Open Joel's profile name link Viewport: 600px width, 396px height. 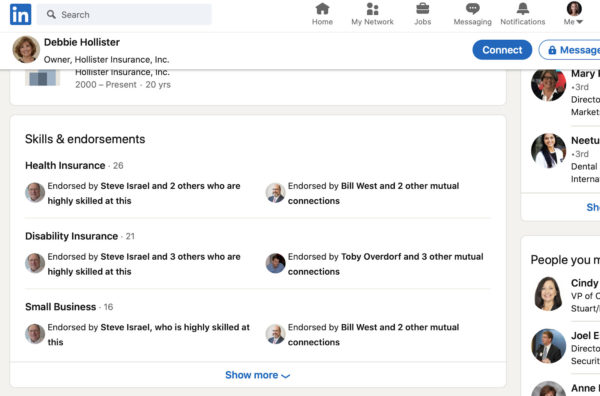(585, 336)
